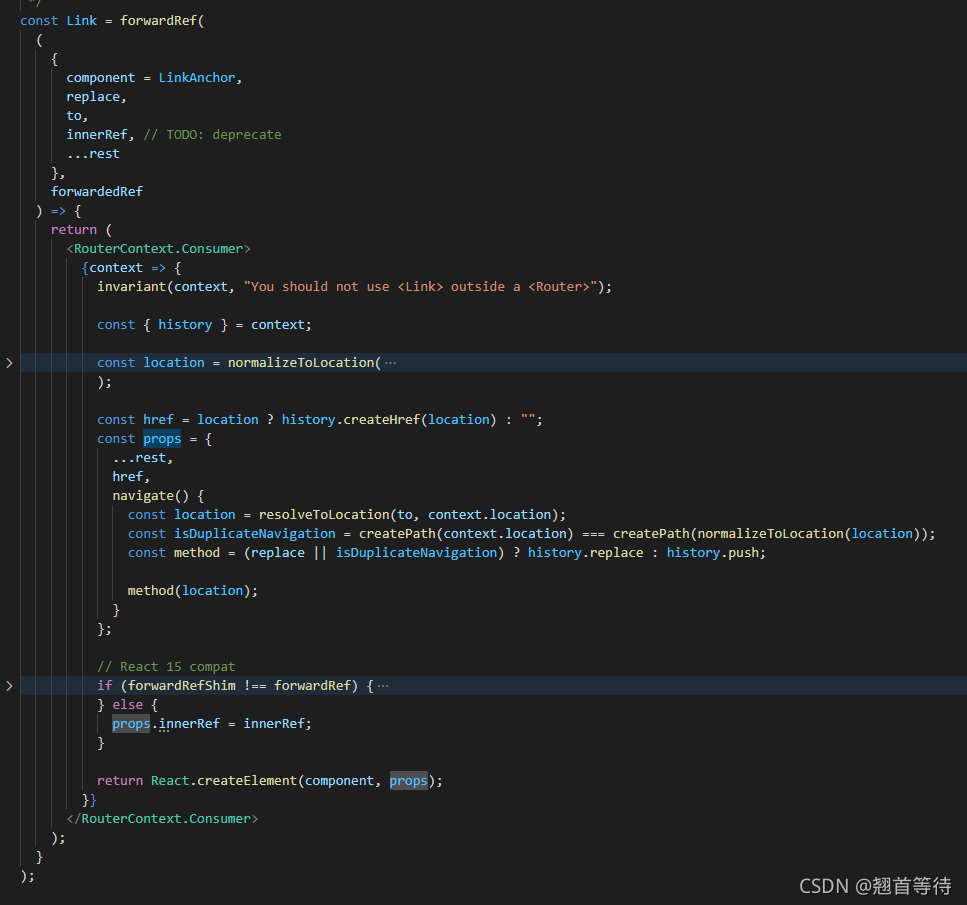
Task: Click 'React.createElement' in return statement
Action: click(x=224, y=780)
